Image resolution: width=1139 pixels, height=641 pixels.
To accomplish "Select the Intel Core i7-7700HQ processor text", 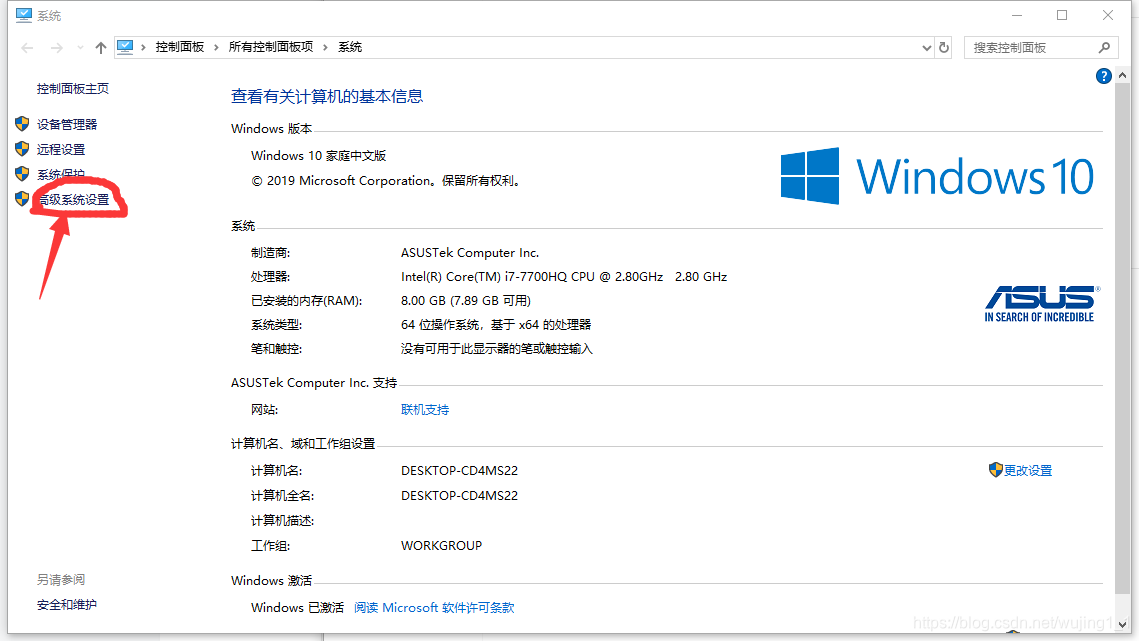I will pyautogui.click(x=564, y=277).
